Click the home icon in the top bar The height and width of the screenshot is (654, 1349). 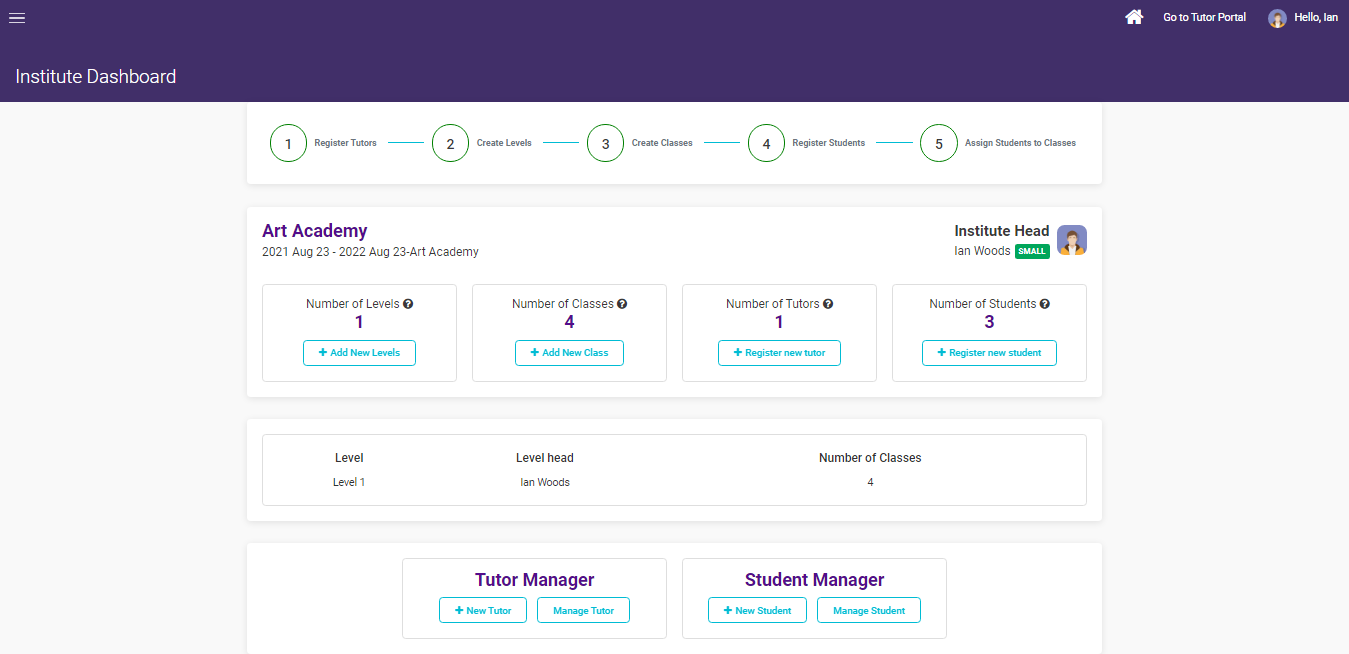[1133, 16]
